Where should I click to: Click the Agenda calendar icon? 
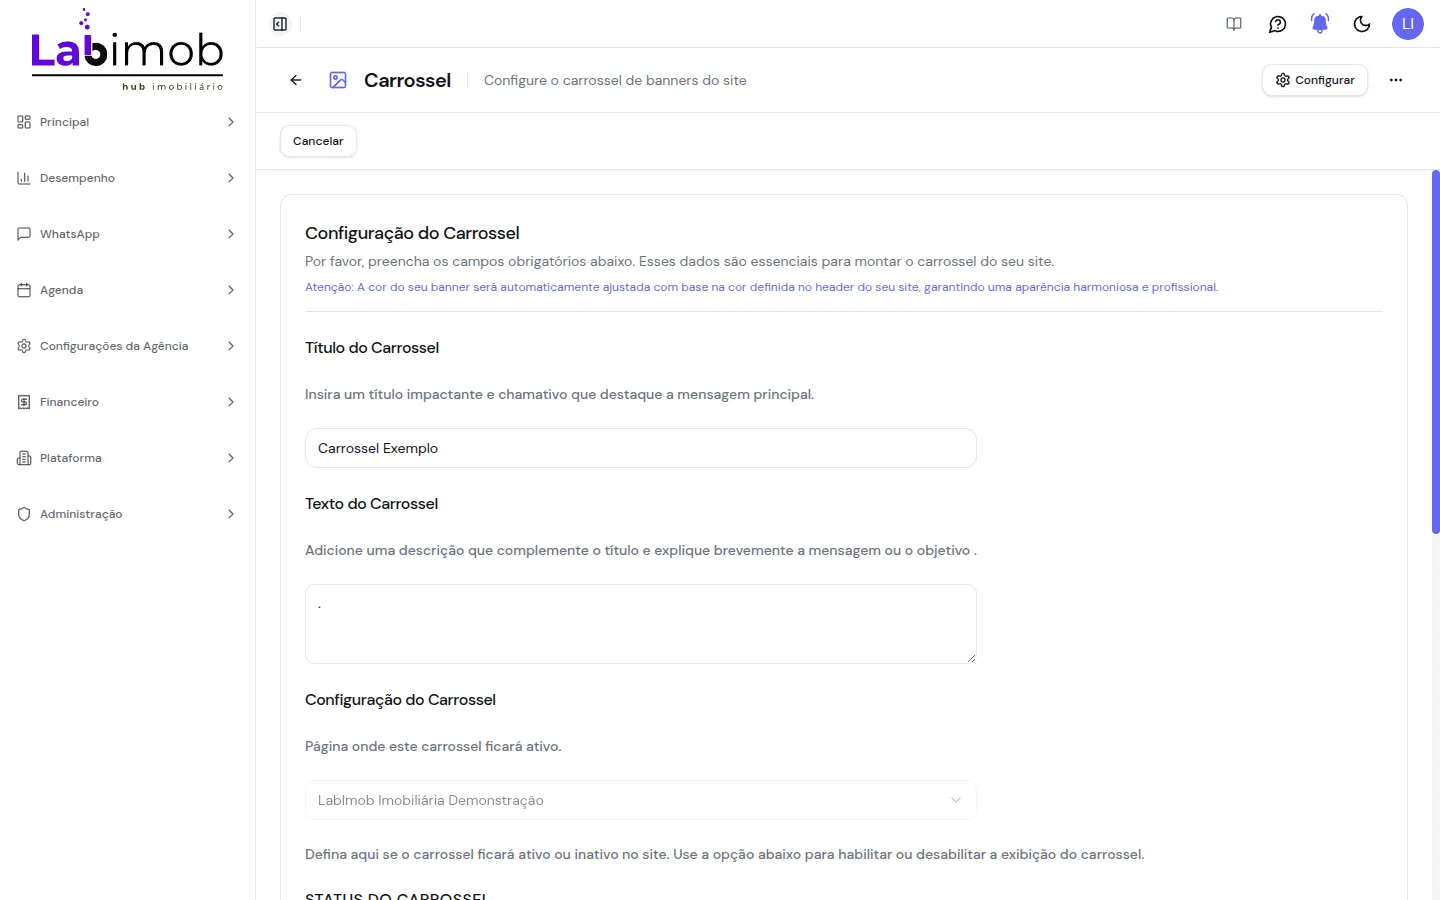pyautogui.click(x=24, y=290)
